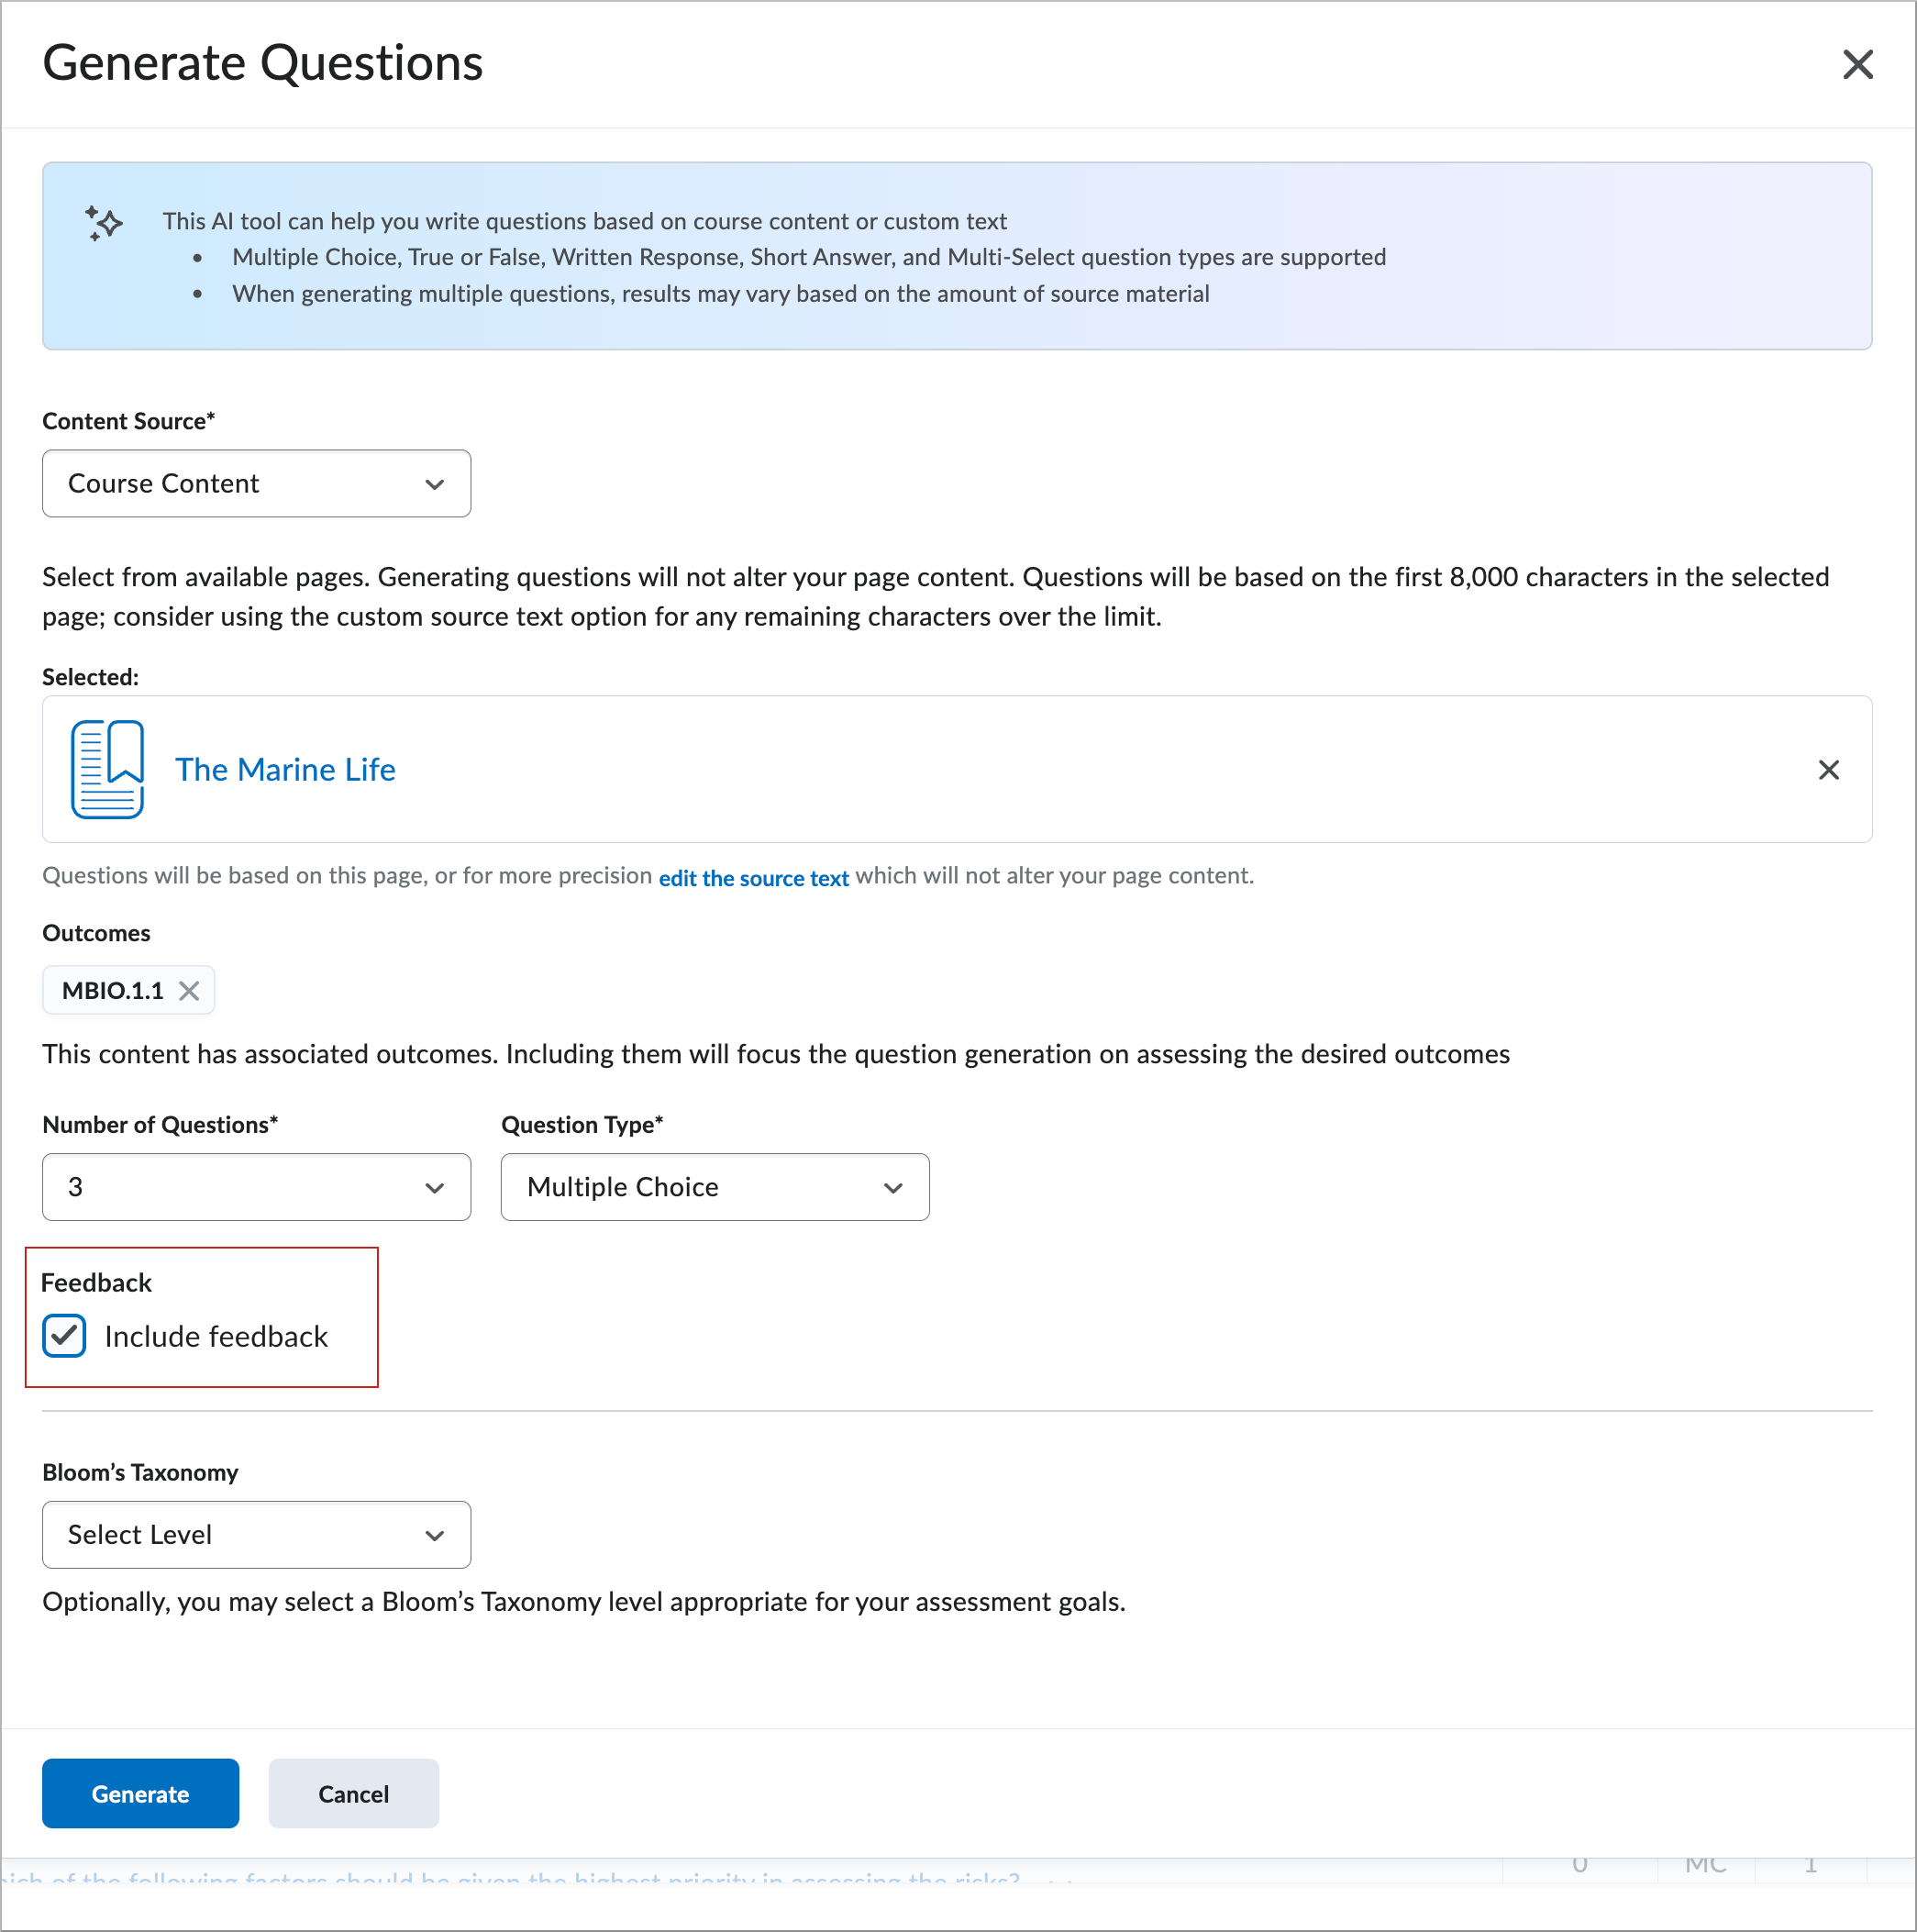
Task: Click the MBIO.1.1 outcome chip
Action: (112, 990)
